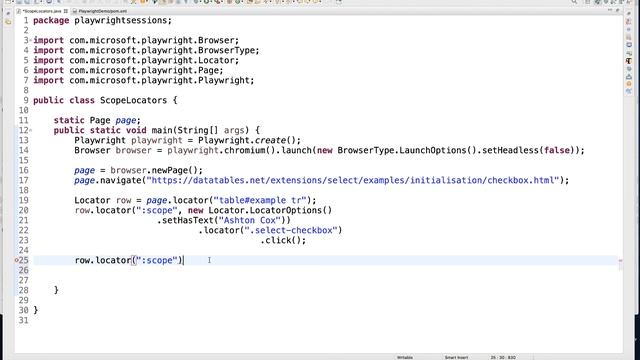Click the datatables.net URL string on line 17
Image resolution: width=640 pixels, height=360 pixels.
point(353,180)
